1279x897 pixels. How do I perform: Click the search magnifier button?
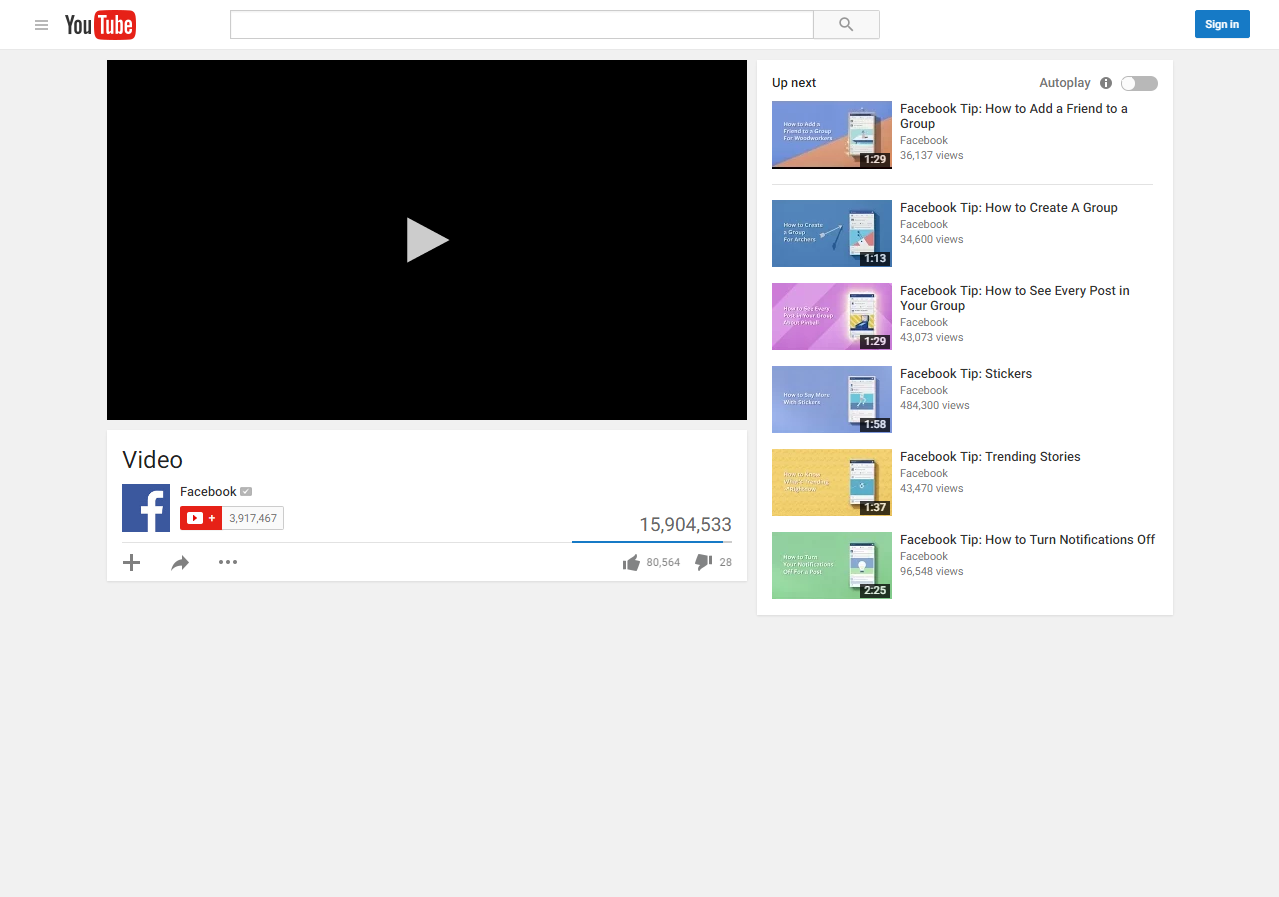coord(846,25)
